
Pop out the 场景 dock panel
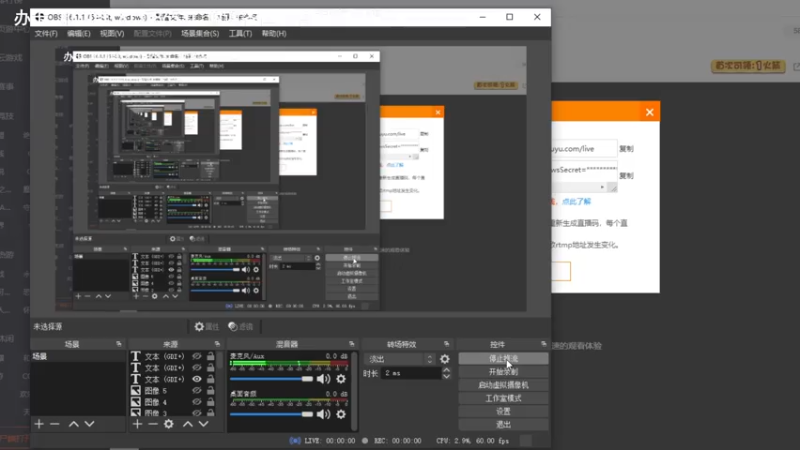[x=119, y=344]
